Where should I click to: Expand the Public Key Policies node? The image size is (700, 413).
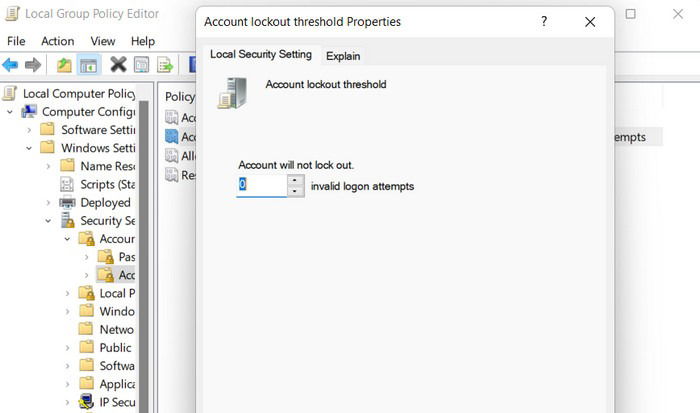(x=67, y=347)
